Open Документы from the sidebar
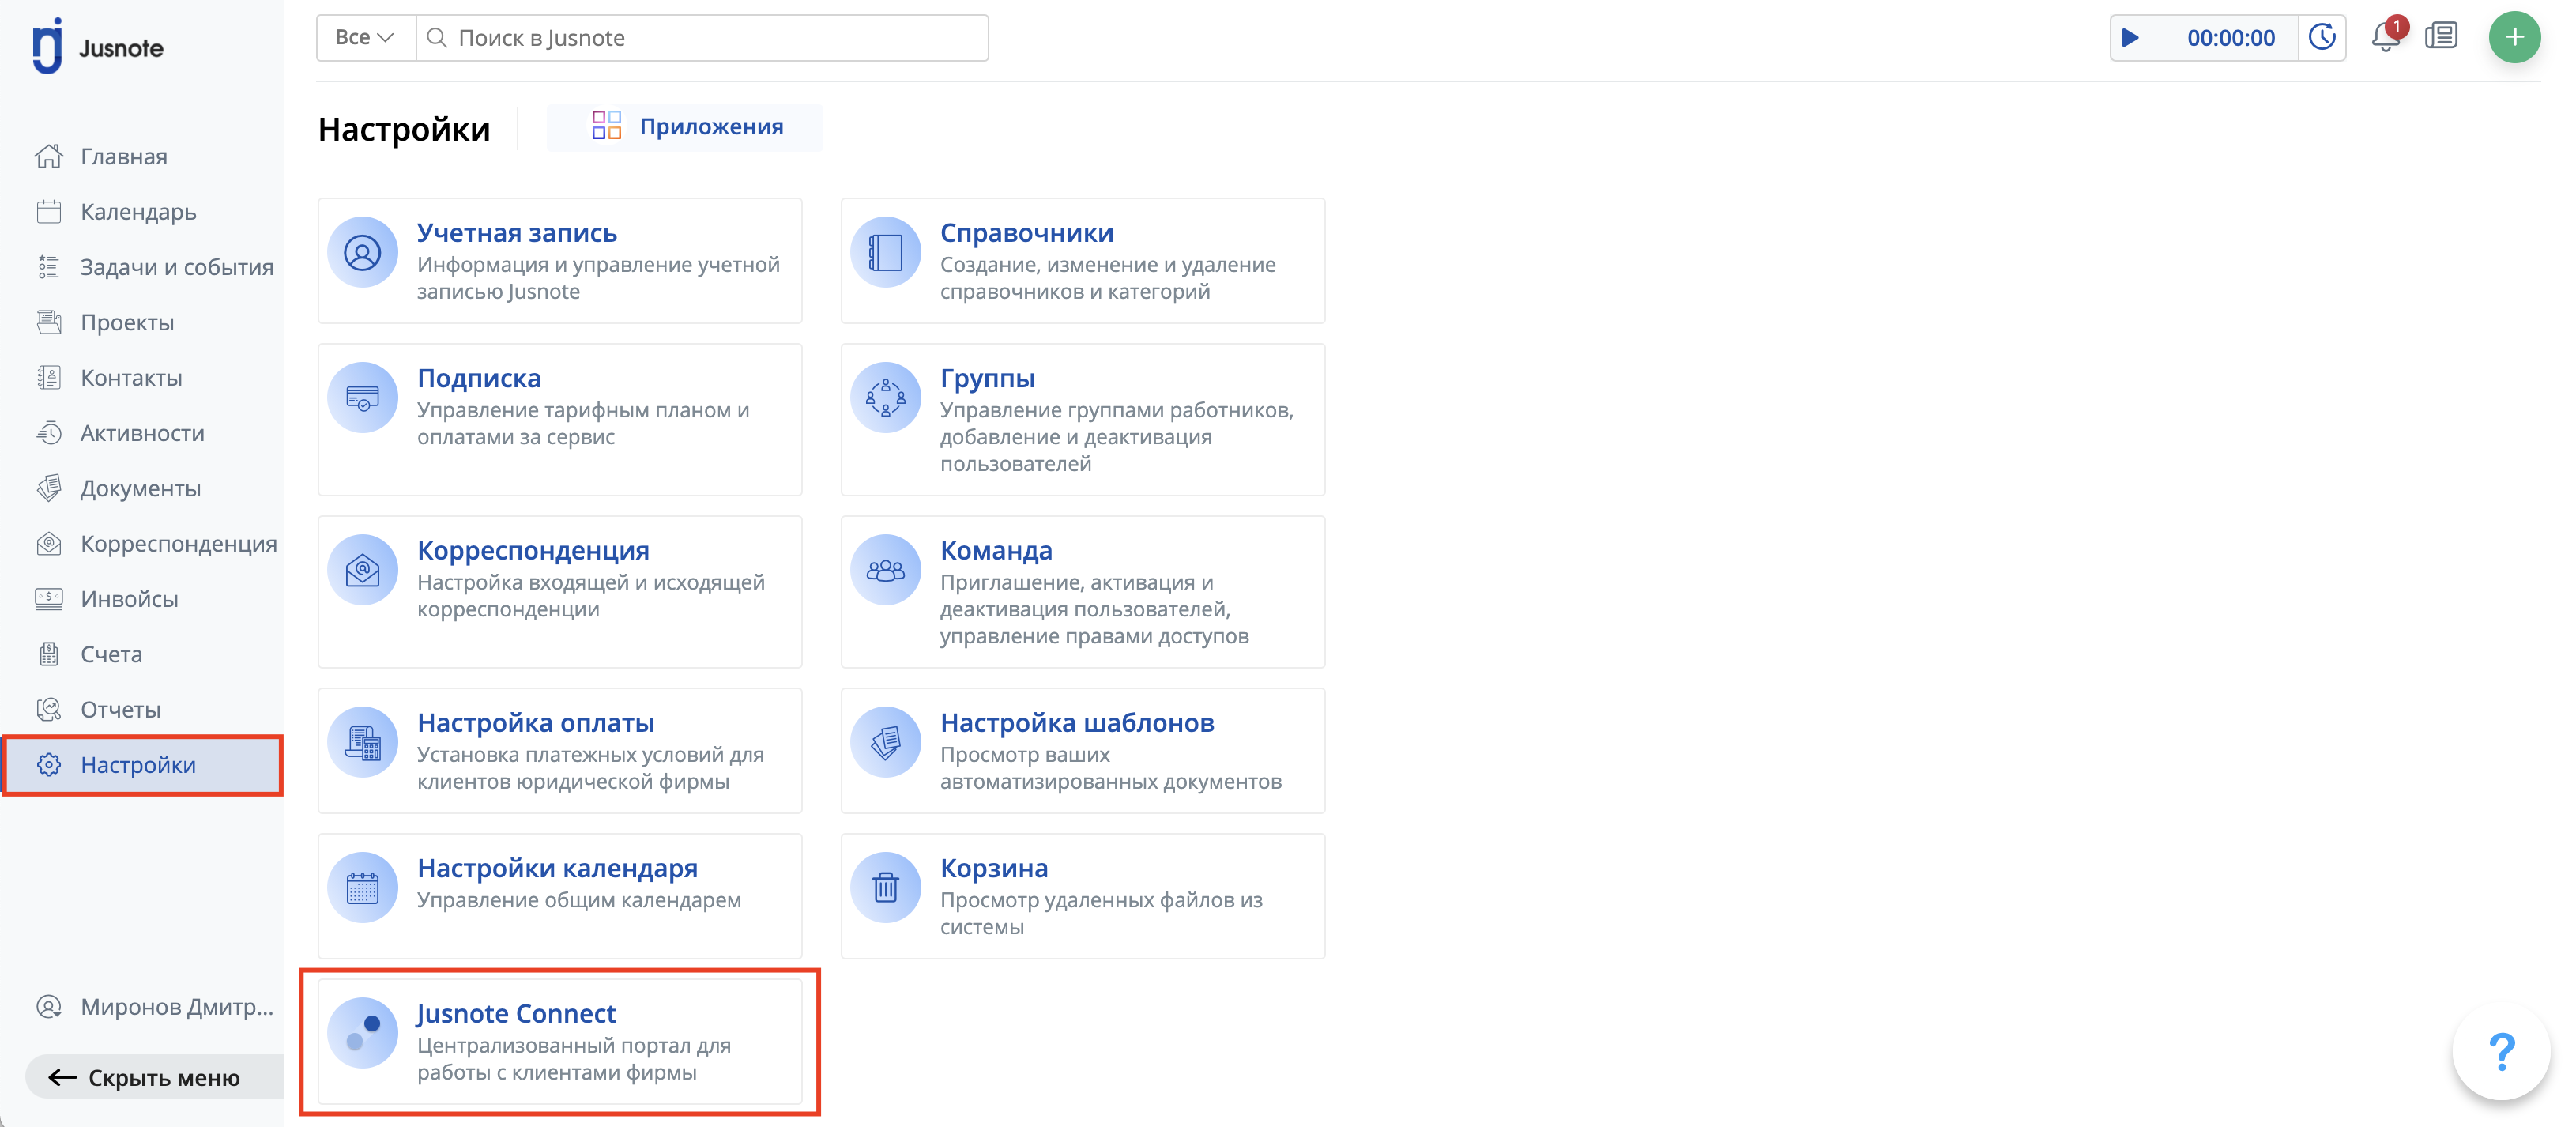This screenshot has width=2576, height=1127. [140, 488]
